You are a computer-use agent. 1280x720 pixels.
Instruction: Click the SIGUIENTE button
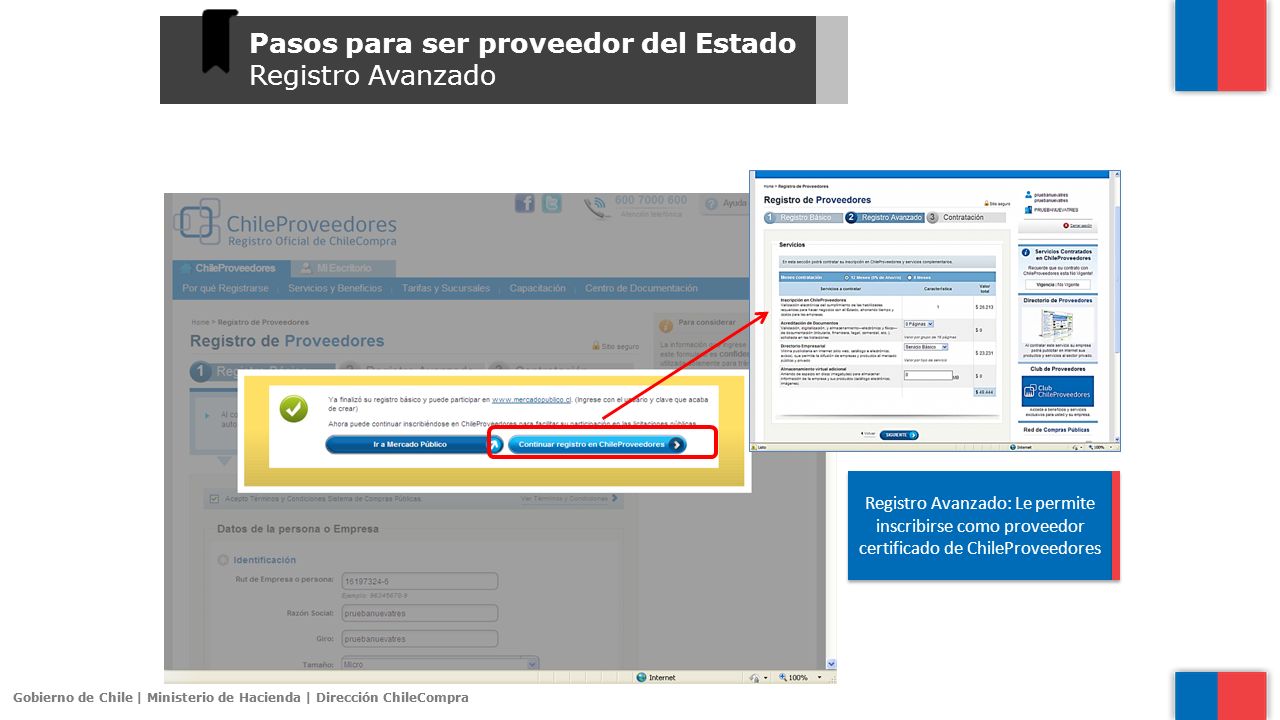coord(899,435)
